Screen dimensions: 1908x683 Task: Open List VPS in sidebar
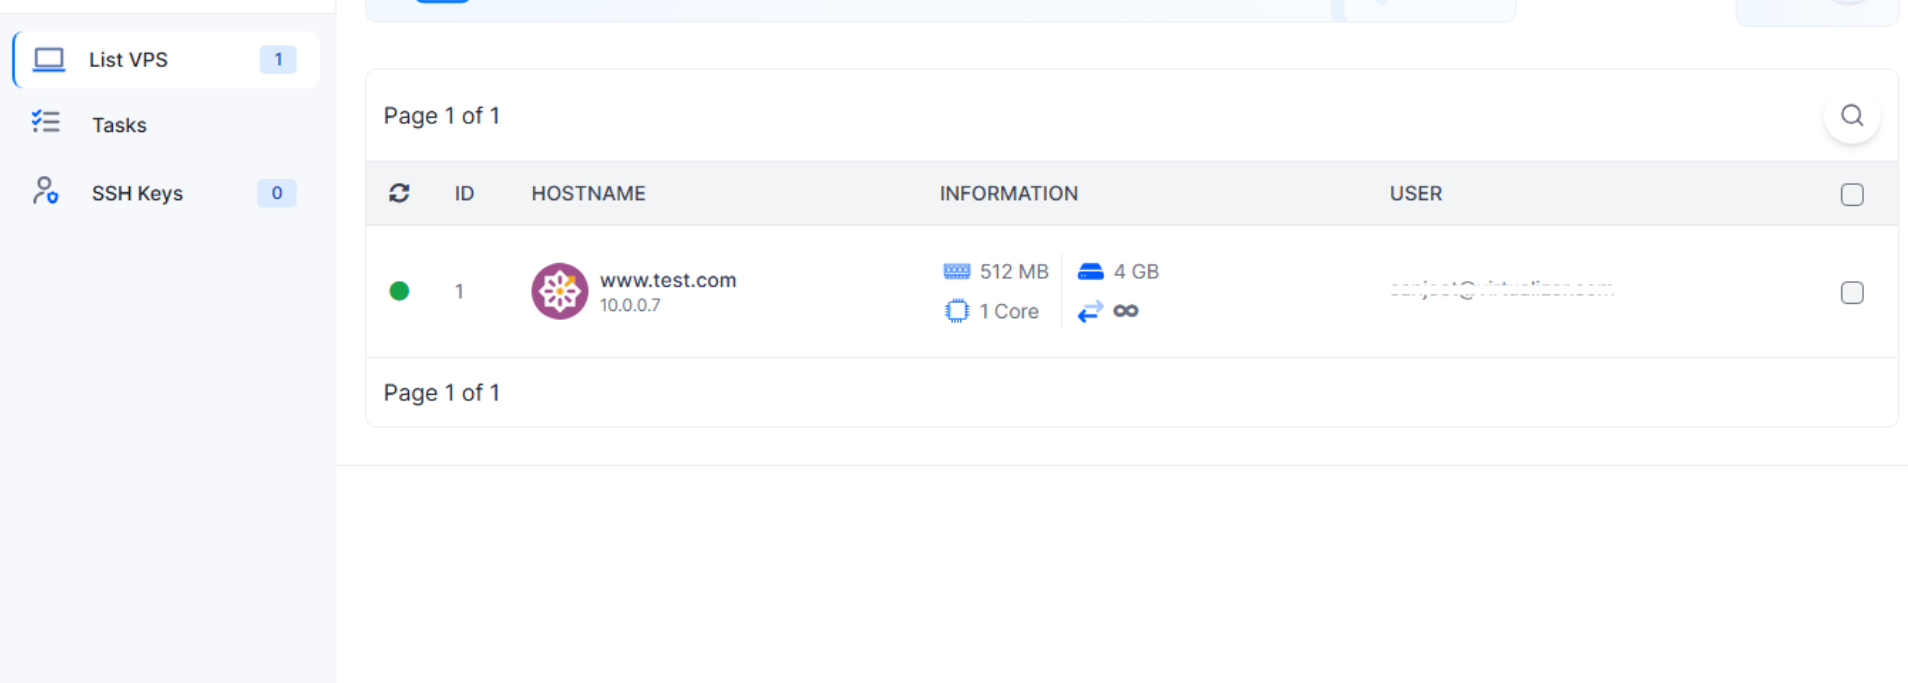tap(128, 60)
